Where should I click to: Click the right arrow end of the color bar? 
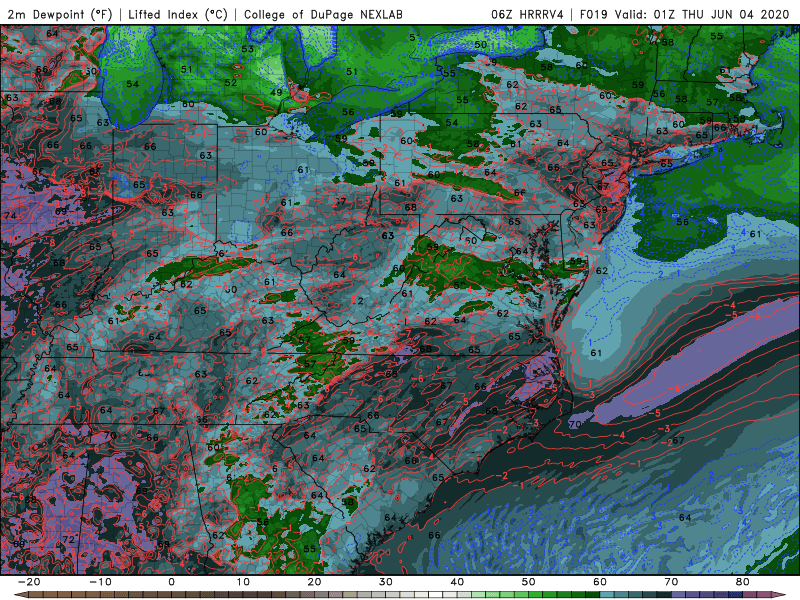click(x=780, y=595)
